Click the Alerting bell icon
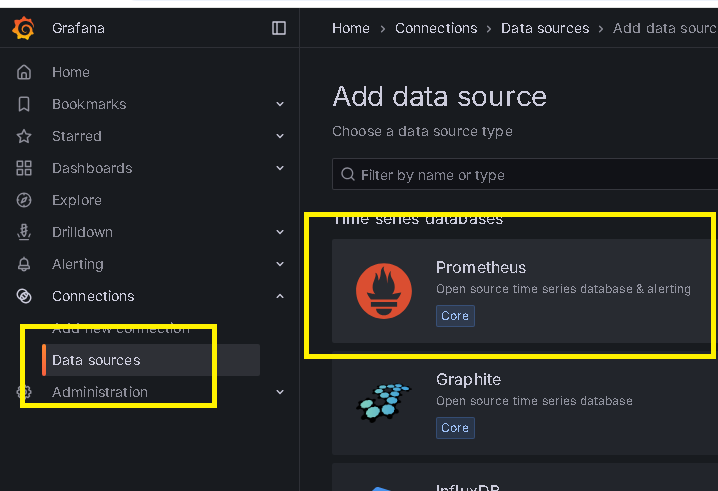 pyautogui.click(x=24, y=264)
